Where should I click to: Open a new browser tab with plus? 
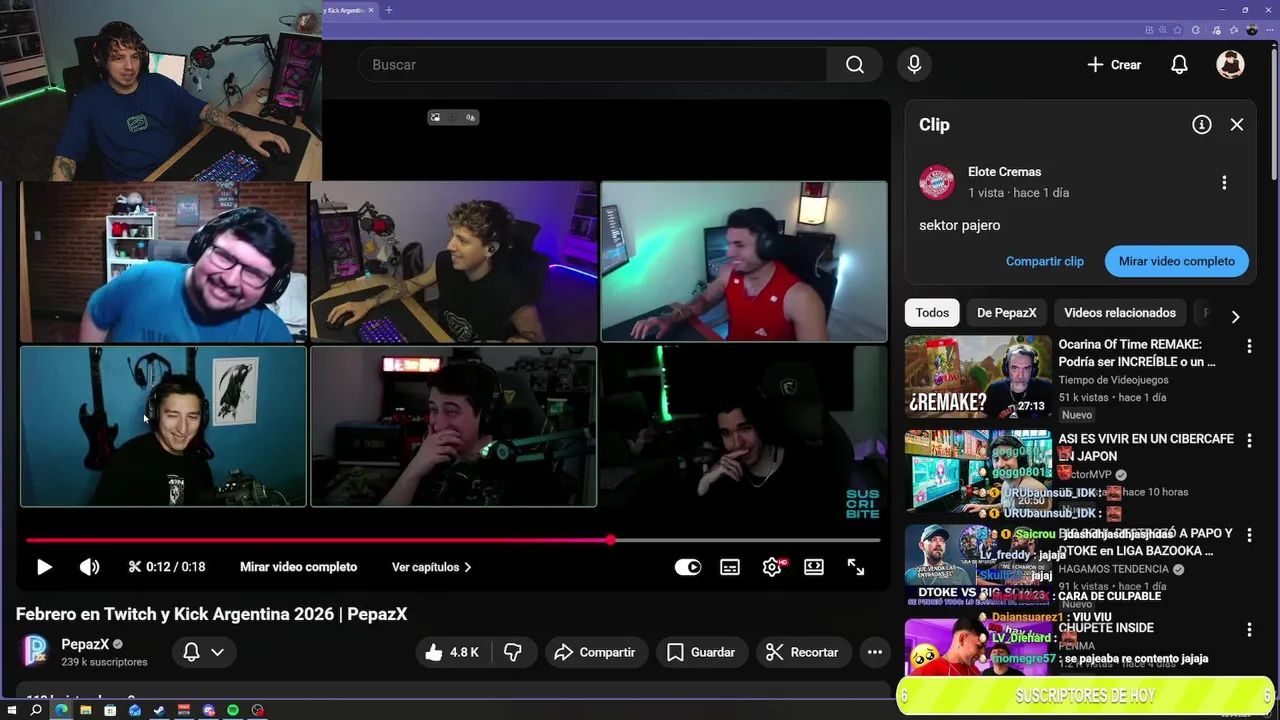[x=389, y=10]
